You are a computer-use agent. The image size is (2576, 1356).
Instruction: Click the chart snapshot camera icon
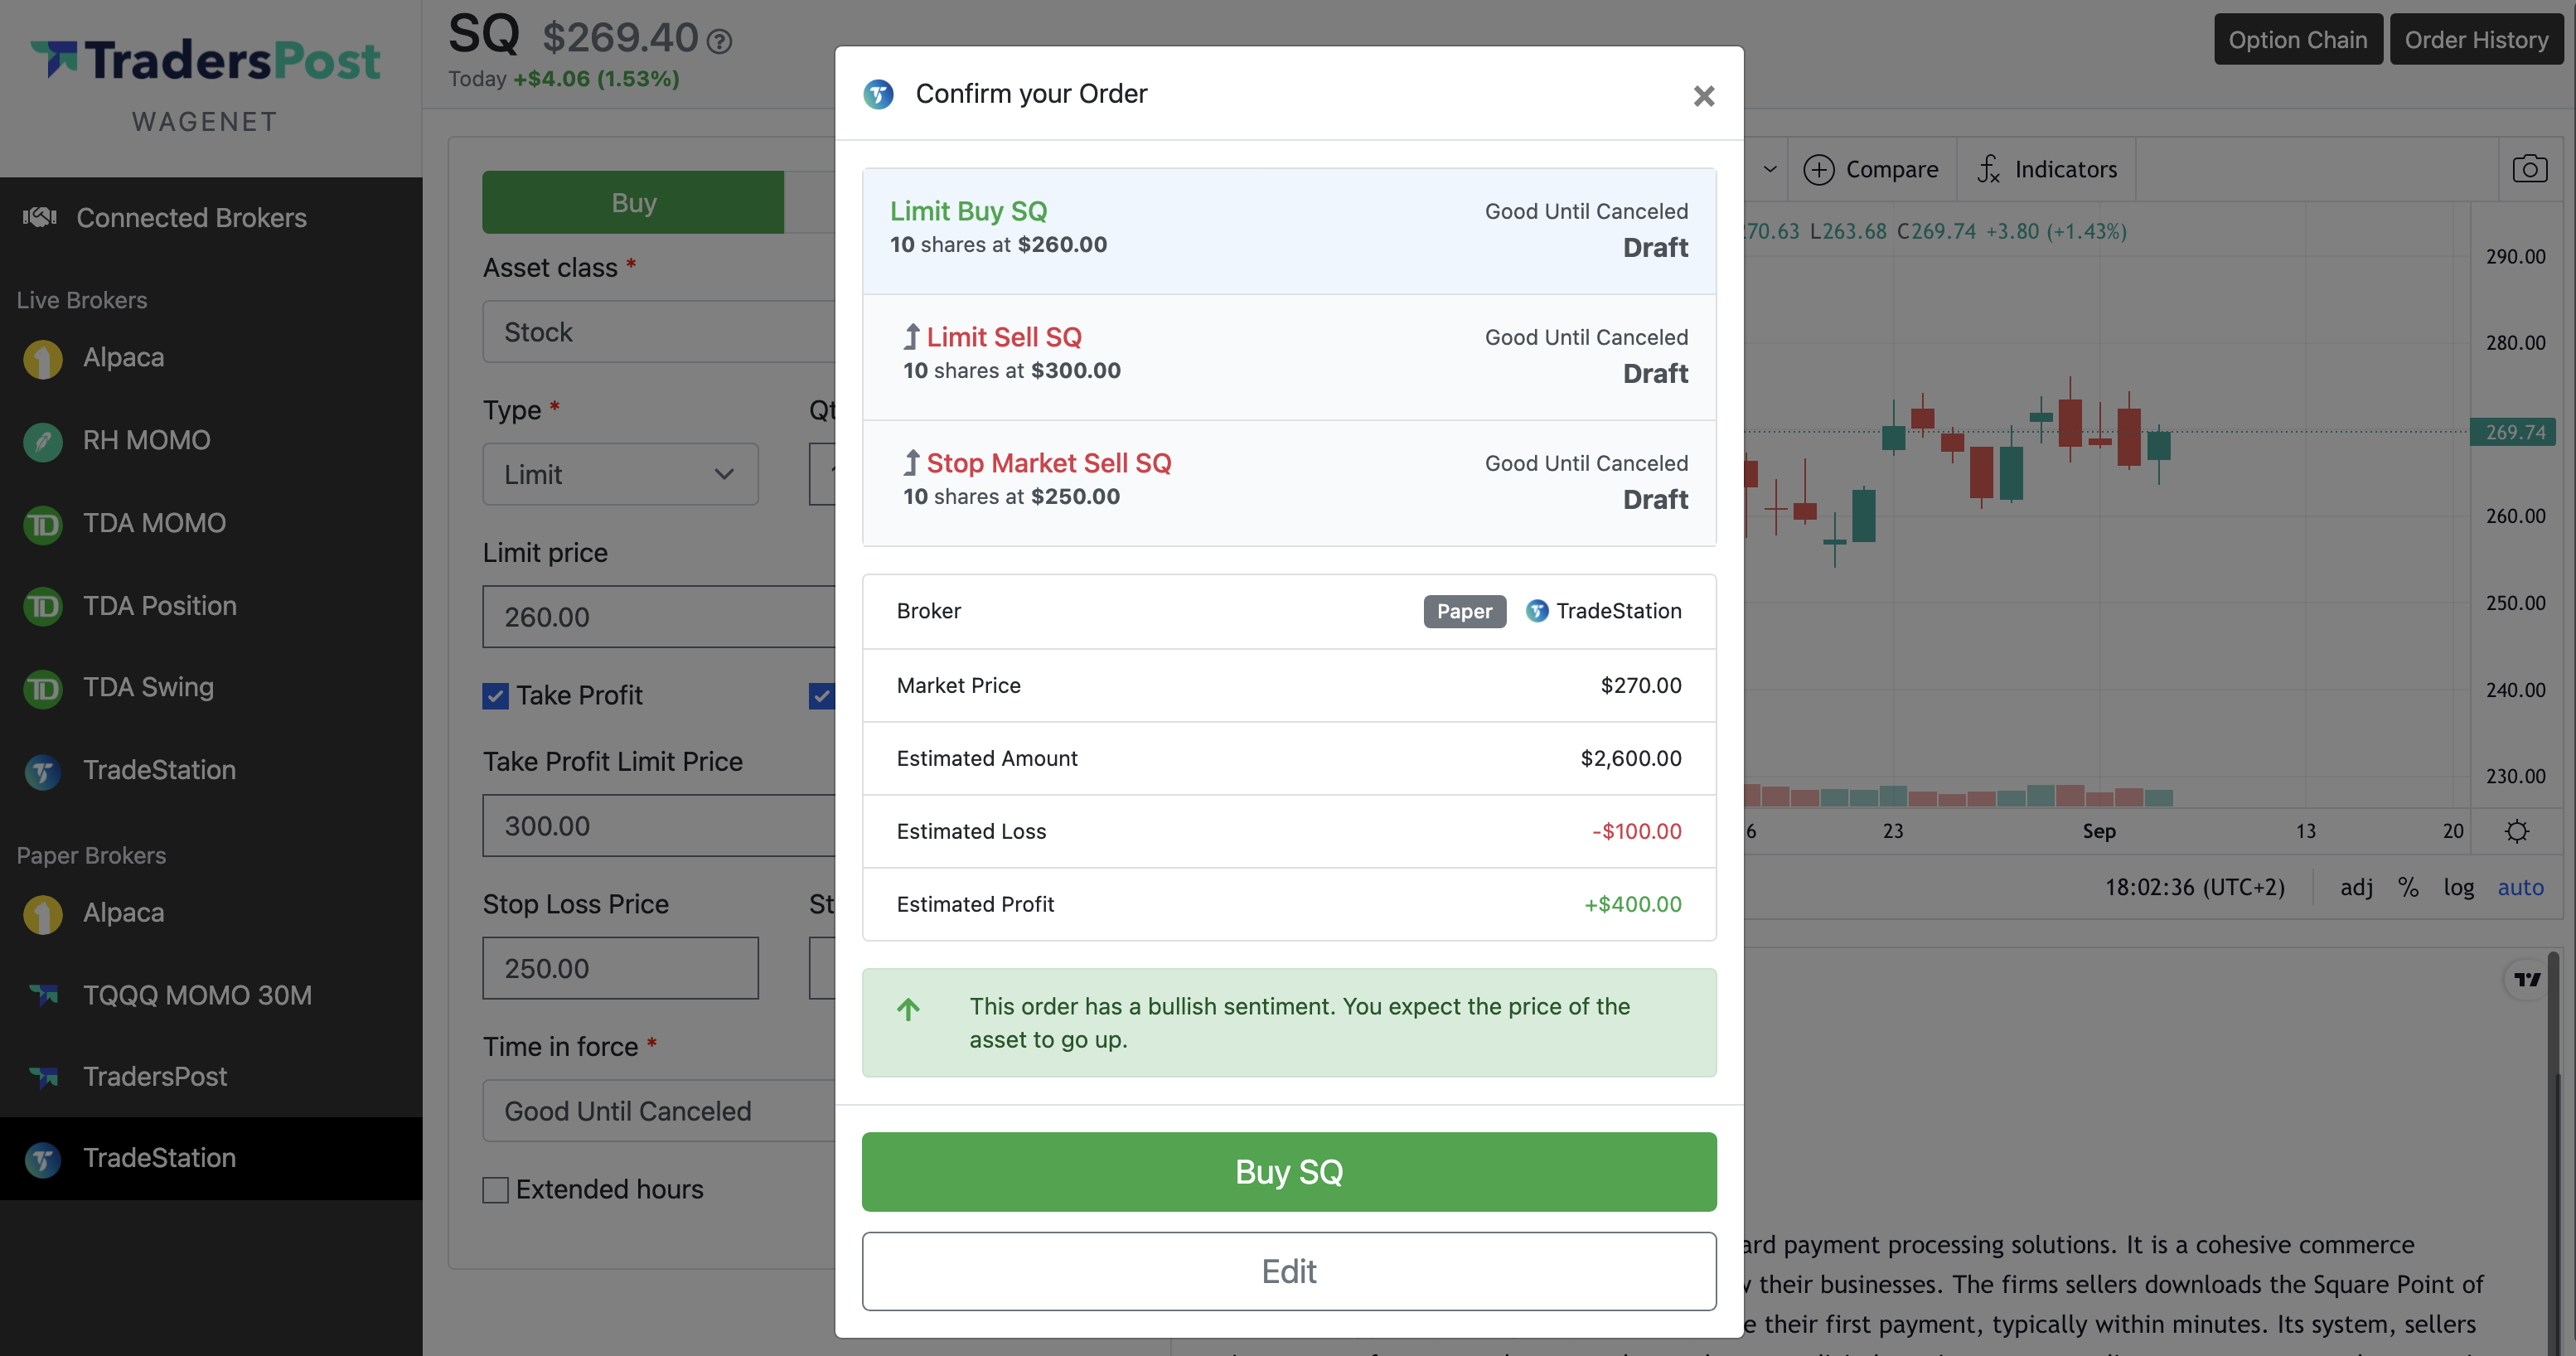2529,169
